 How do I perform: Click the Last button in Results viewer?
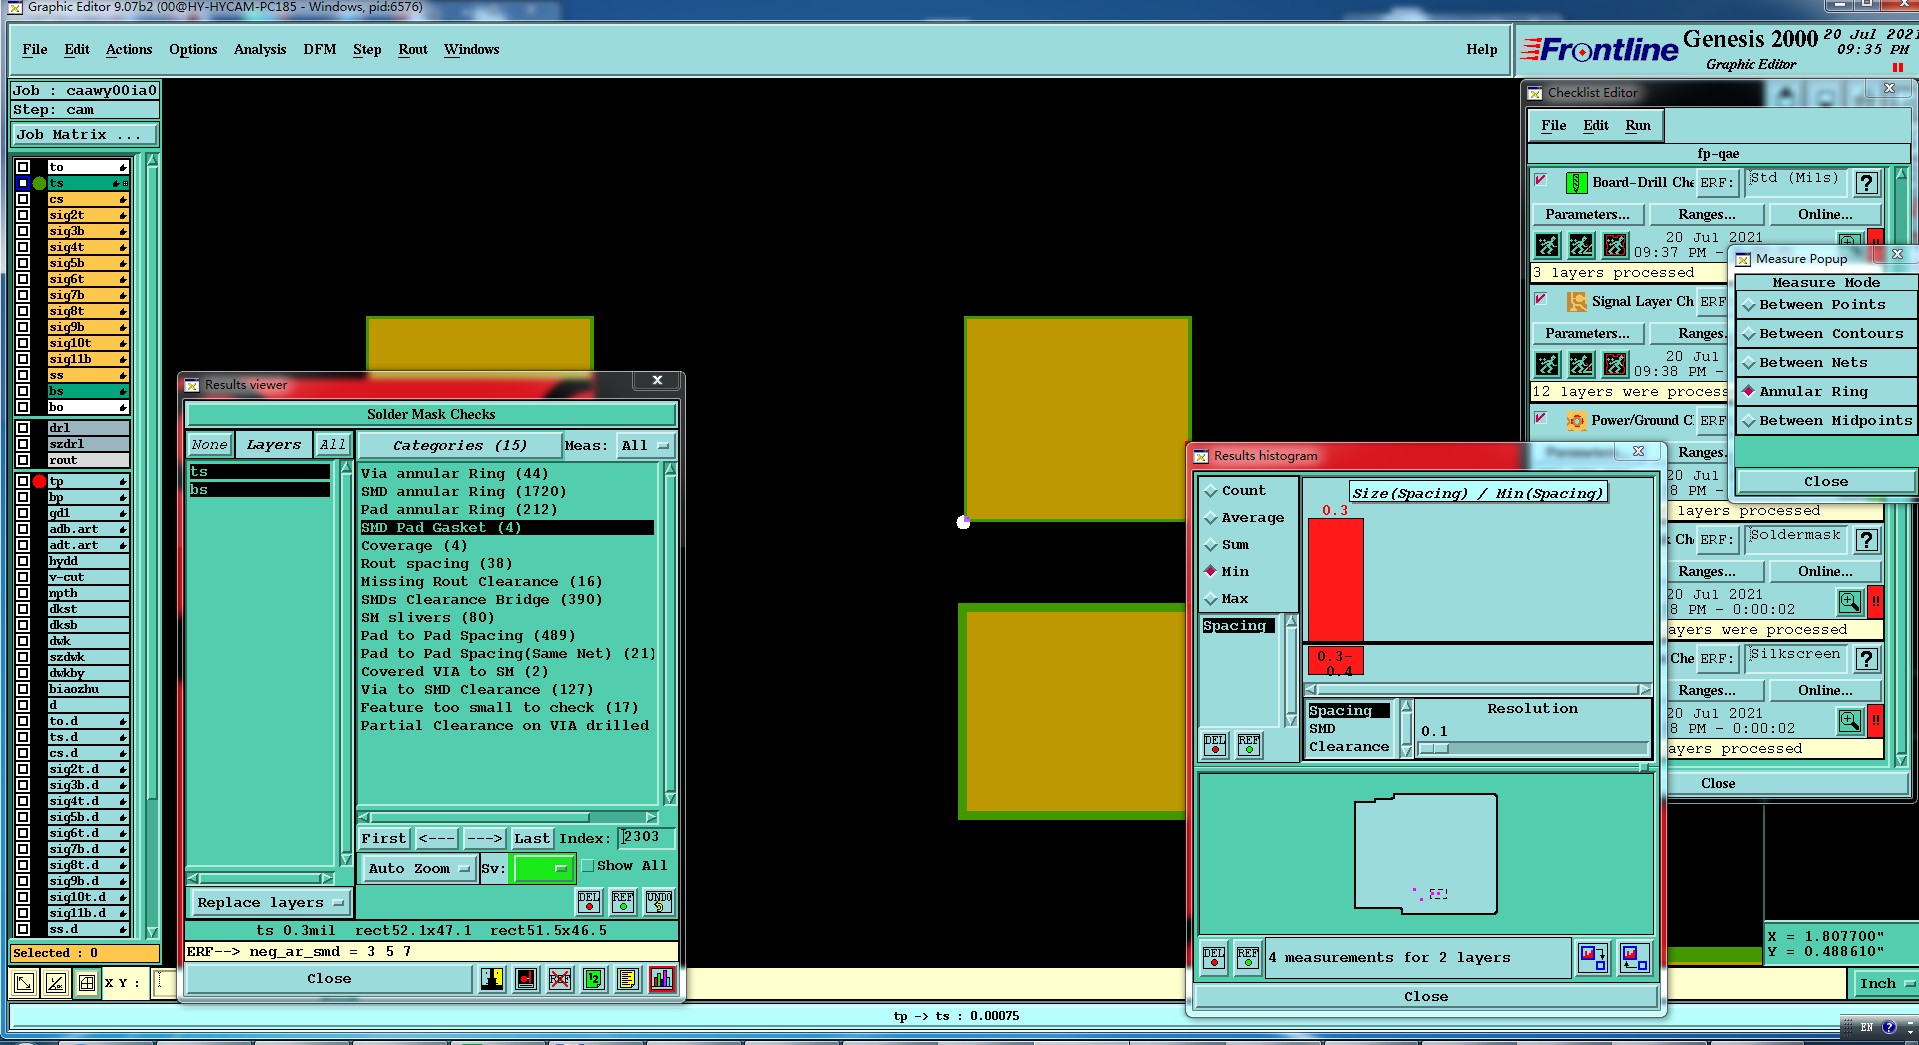tap(532, 839)
